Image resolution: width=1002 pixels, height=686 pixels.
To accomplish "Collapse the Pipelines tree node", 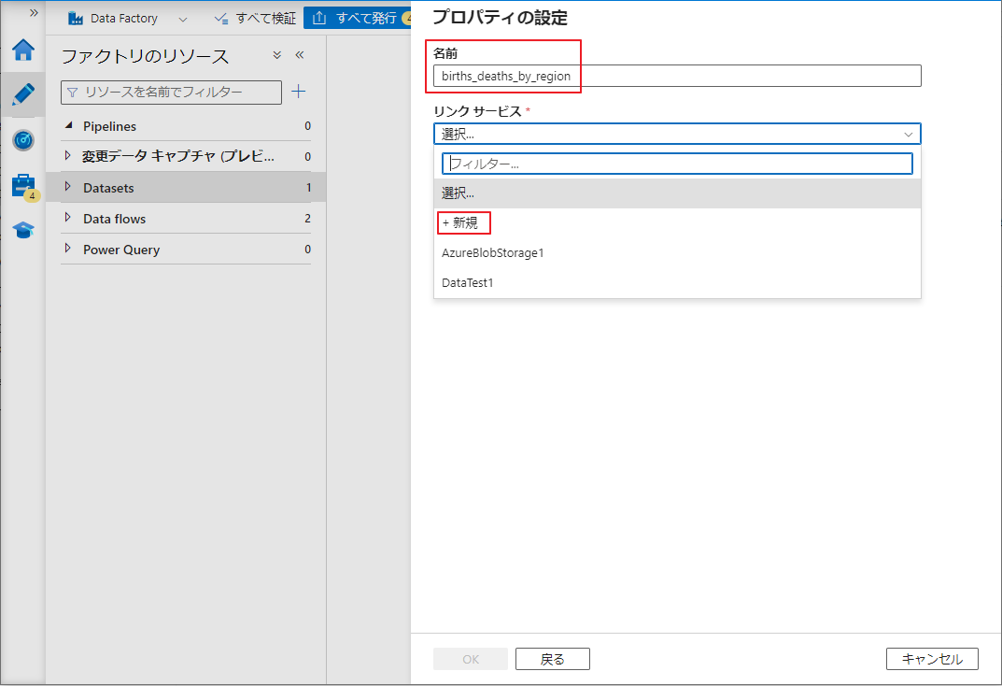I will pyautogui.click(x=68, y=125).
